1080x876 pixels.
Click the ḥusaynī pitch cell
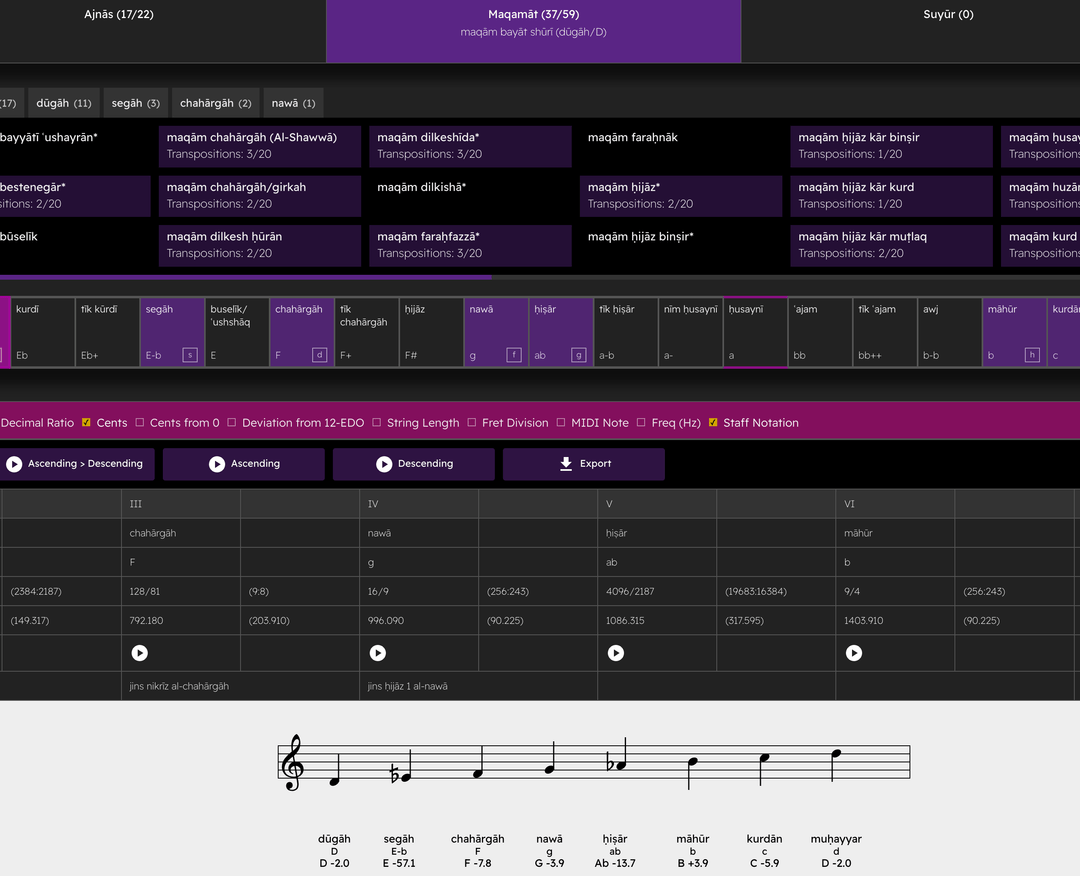click(755, 332)
